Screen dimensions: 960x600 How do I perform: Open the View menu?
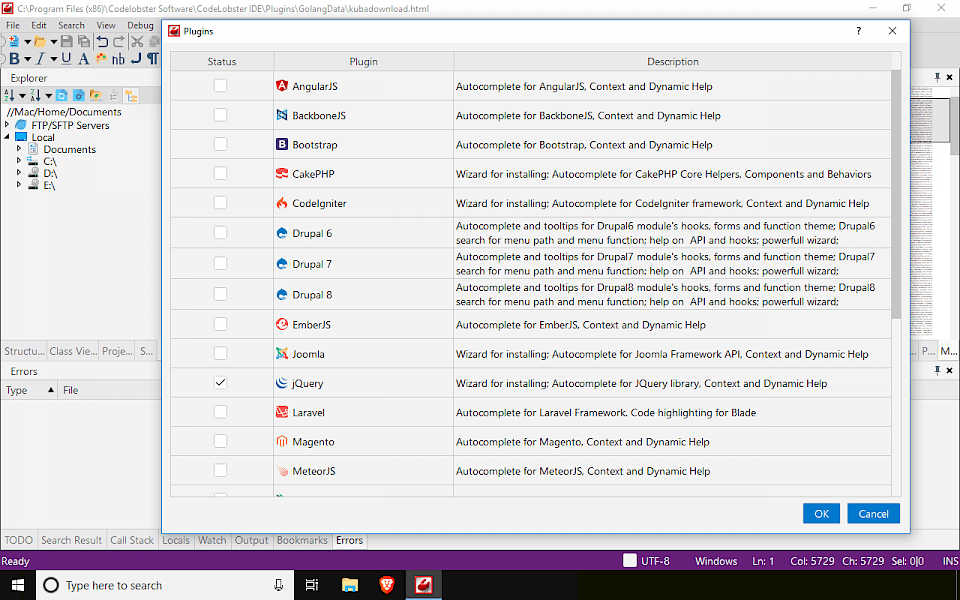105,25
